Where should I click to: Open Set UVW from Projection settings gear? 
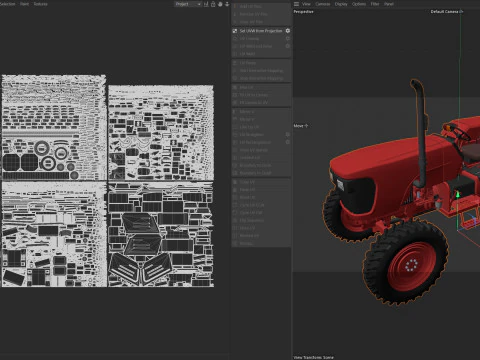pos(288,31)
